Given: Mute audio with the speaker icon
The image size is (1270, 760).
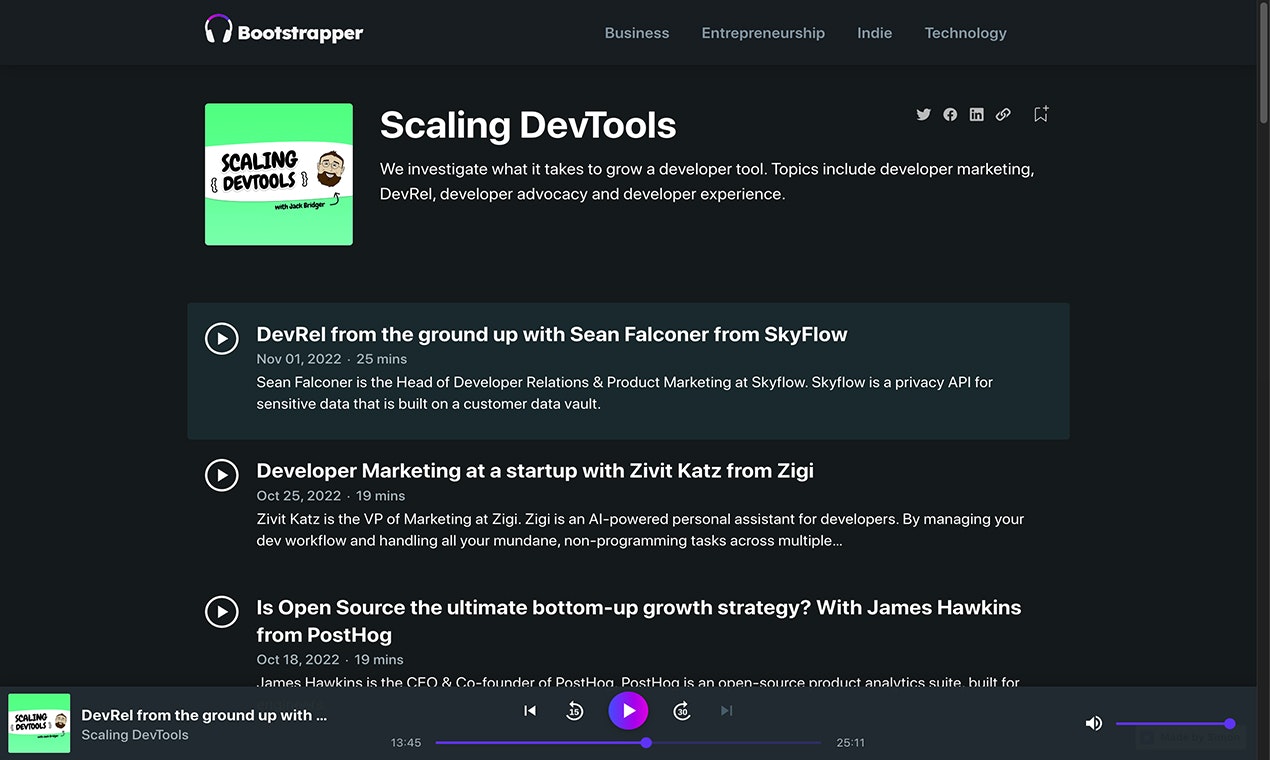Looking at the screenshot, I should click(x=1094, y=723).
